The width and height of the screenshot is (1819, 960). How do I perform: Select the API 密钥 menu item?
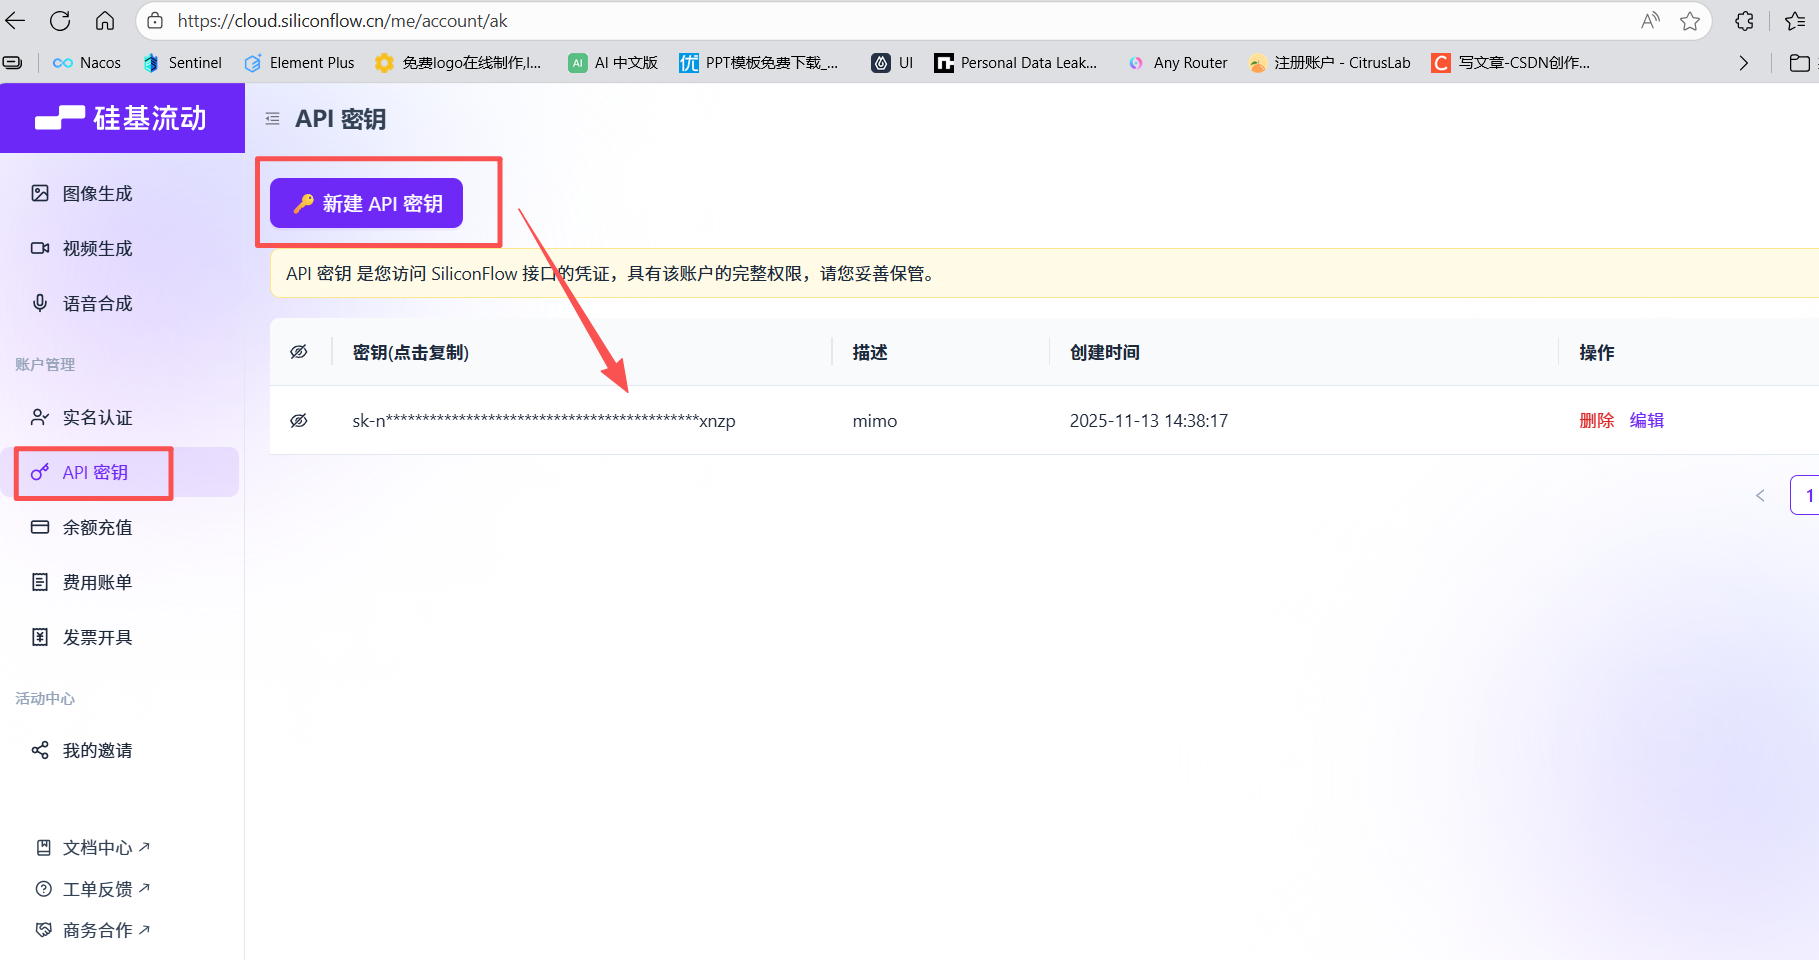pos(98,471)
